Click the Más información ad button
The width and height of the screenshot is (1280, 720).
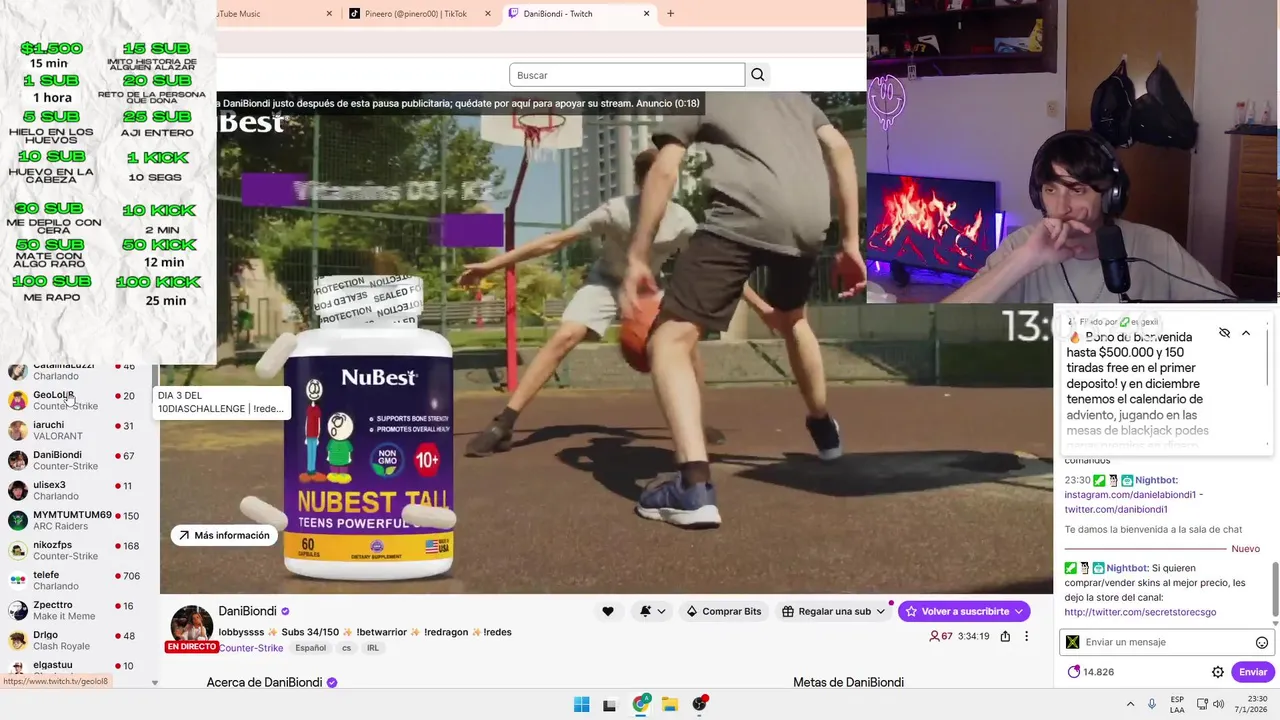tap(224, 535)
